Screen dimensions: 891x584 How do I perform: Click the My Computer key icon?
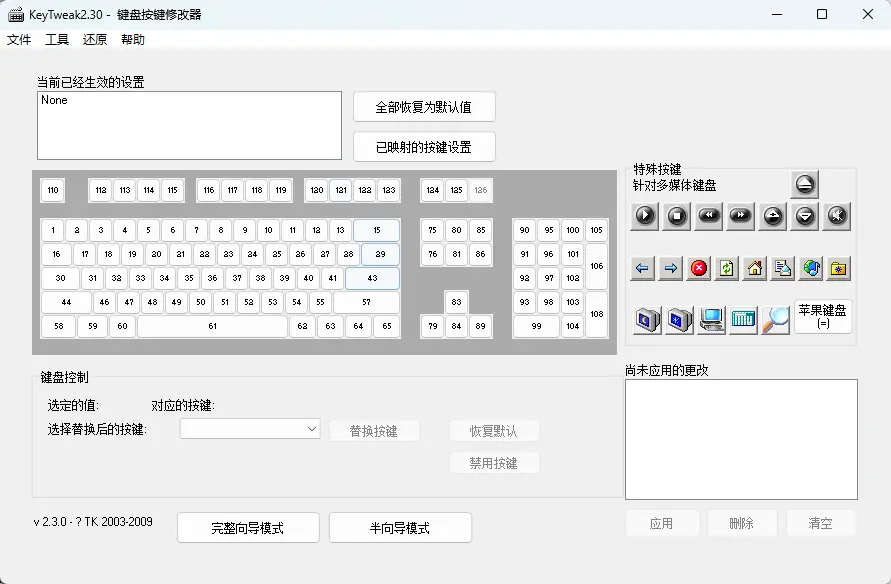(x=711, y=320)
